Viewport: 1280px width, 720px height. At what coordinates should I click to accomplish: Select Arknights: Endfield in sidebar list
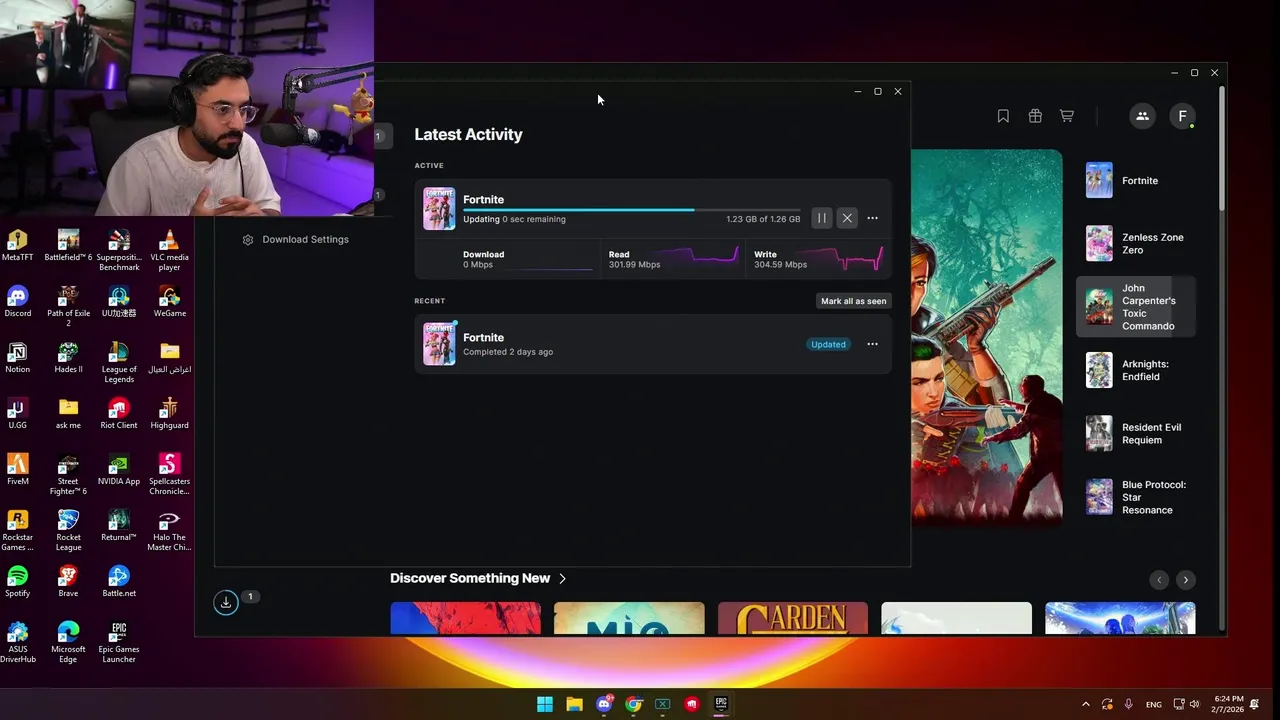1138,370
